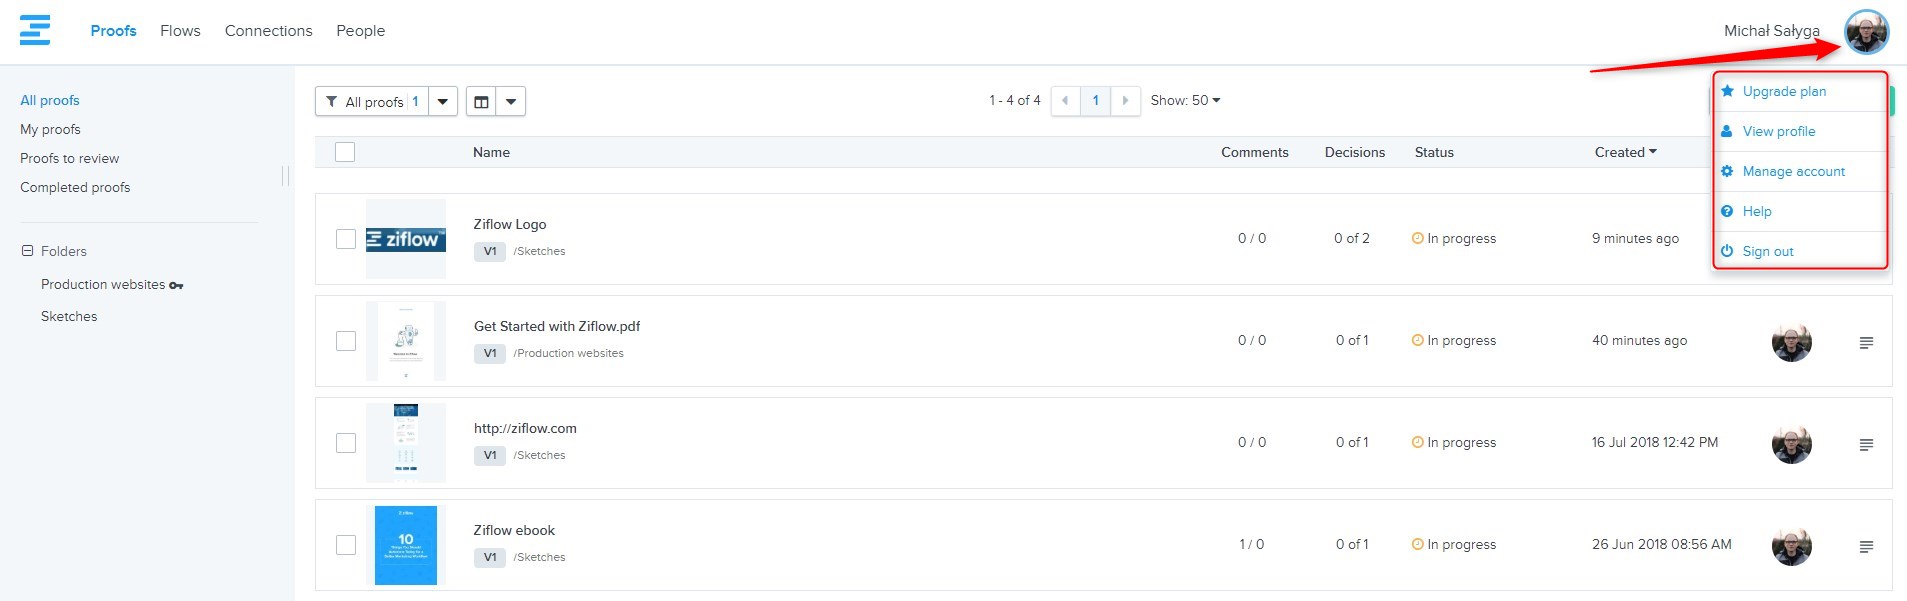
Task: Click the owner avatar on http://ziflow.com row
Action: click(1791, 444)
